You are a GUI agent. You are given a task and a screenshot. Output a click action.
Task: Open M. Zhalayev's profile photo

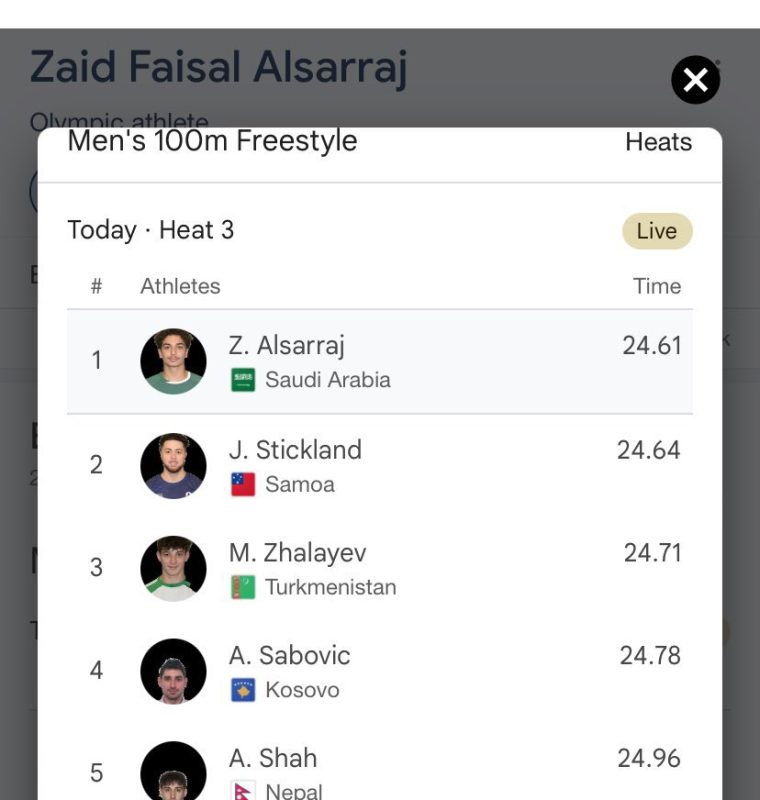[x=173, y=568]
